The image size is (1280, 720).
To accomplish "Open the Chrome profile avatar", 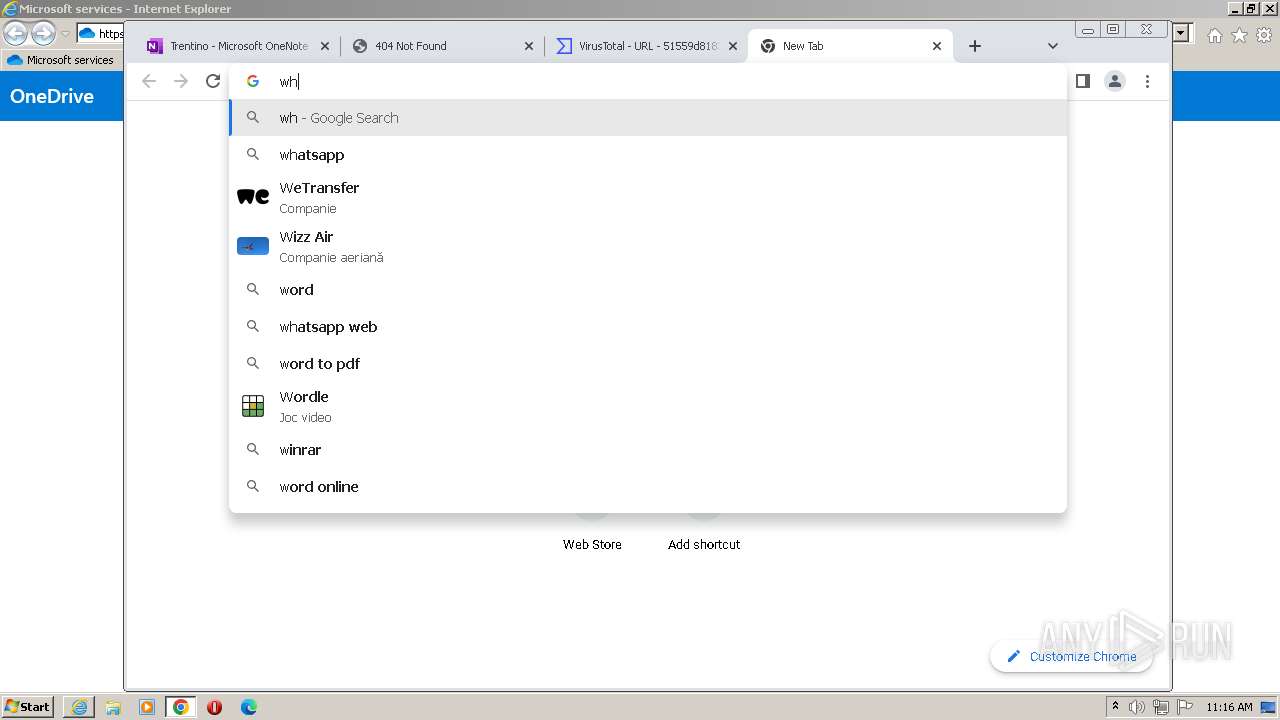I will pos(1115,81).
